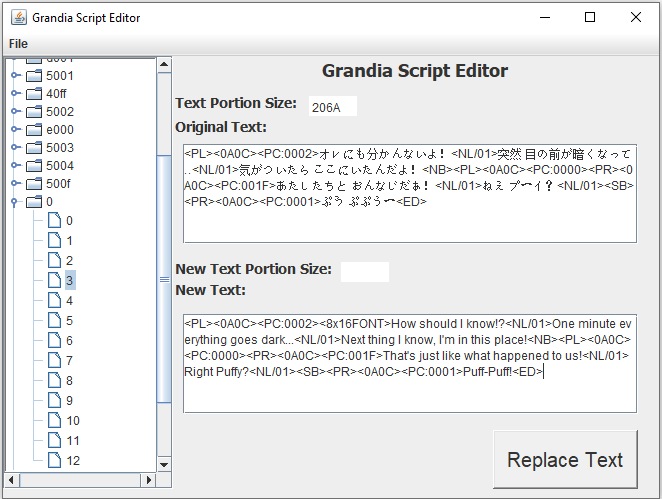Select the open 0 folder icon
This screenshot has height=499, width=662.
(34, 202)
